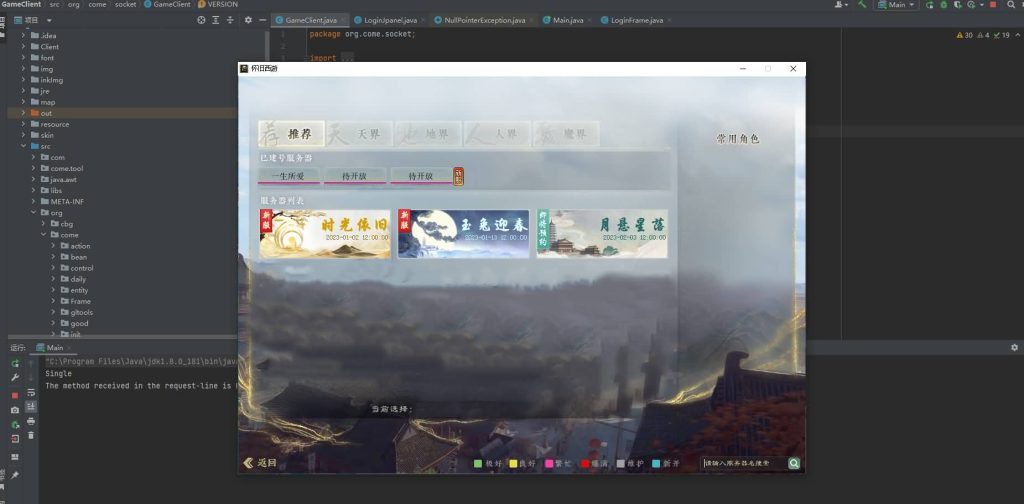Click the run with coverage icon in top toolbar
1024x504 pixels.
[958, 5]
